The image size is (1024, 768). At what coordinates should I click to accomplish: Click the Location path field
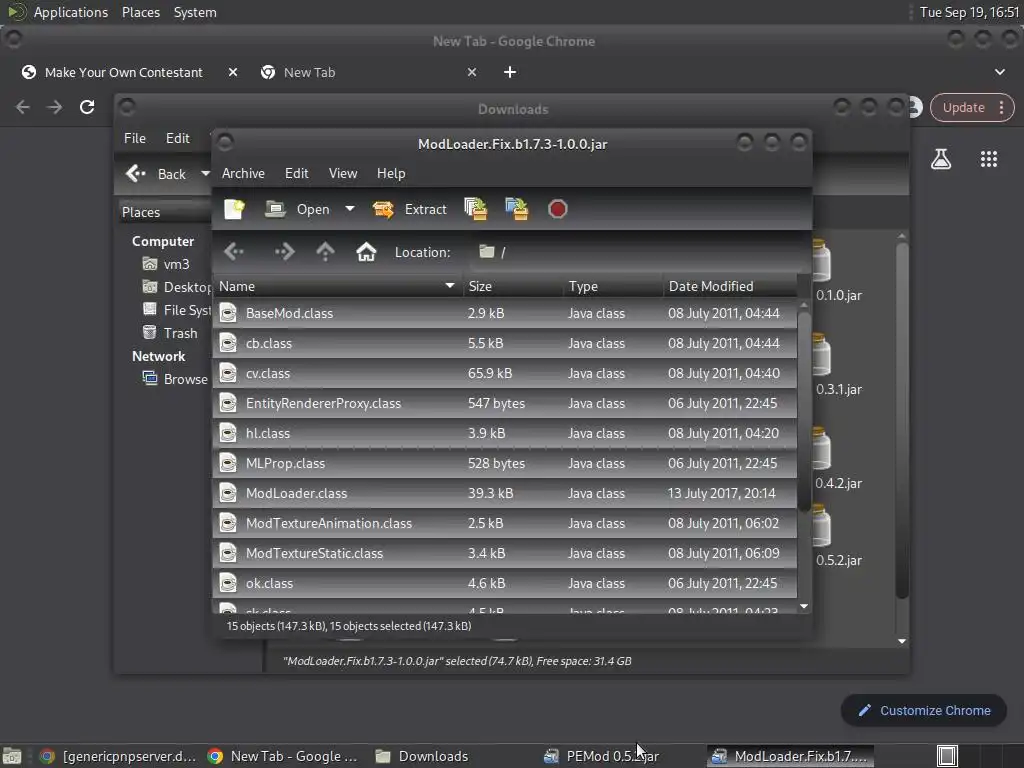[x=637, y=252]
